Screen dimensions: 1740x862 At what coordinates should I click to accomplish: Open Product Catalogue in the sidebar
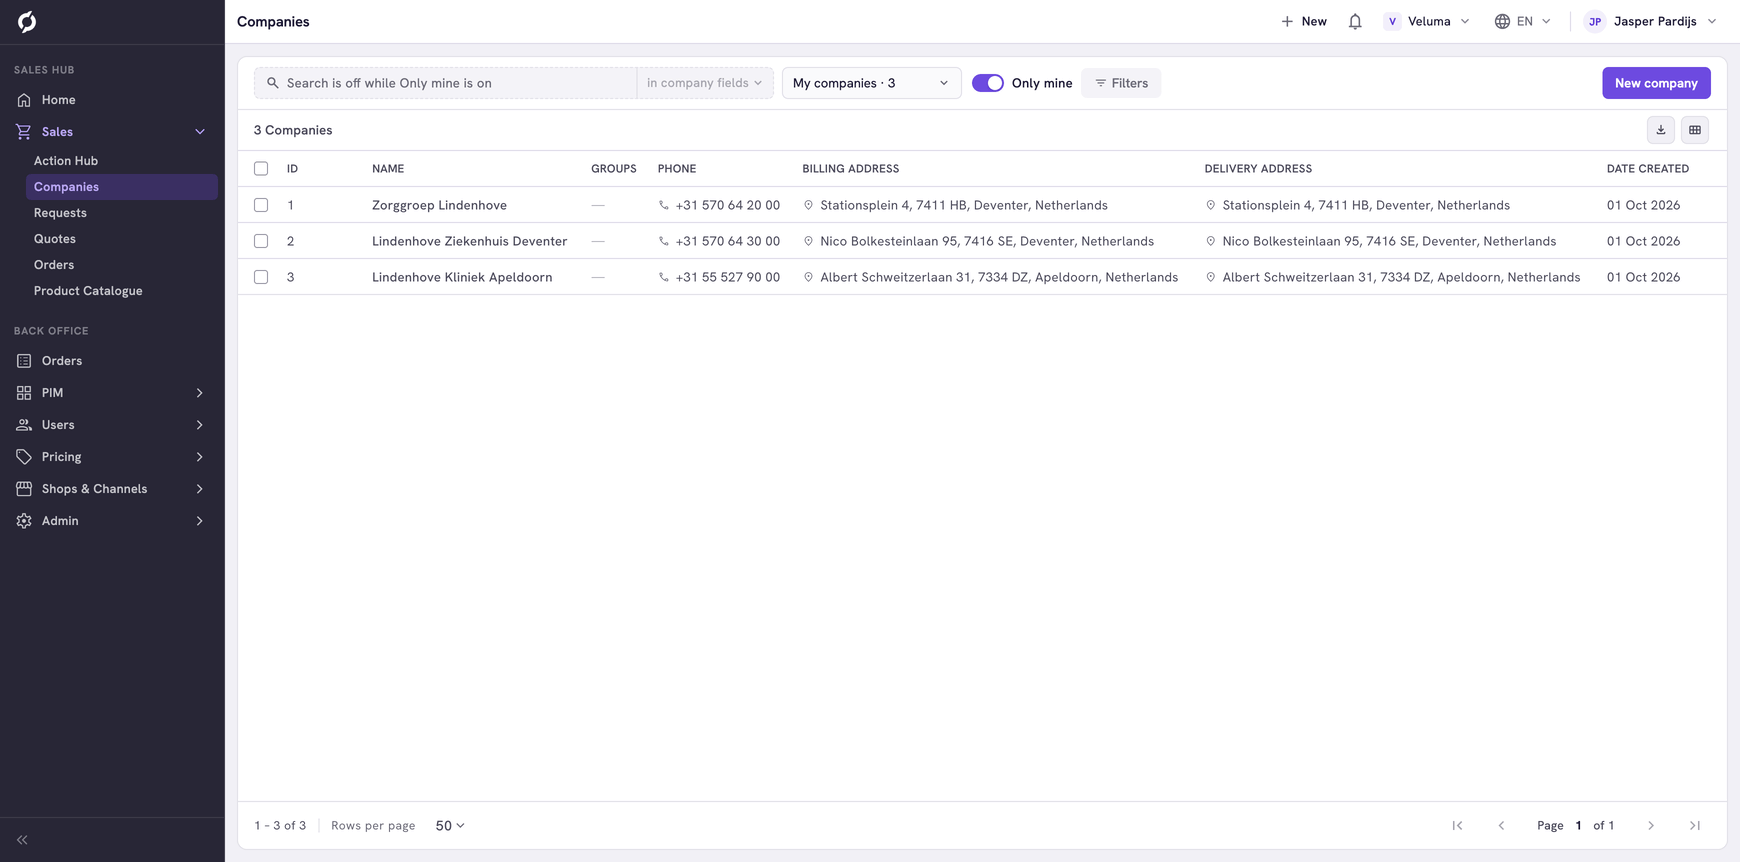click(x=122, y=291)
